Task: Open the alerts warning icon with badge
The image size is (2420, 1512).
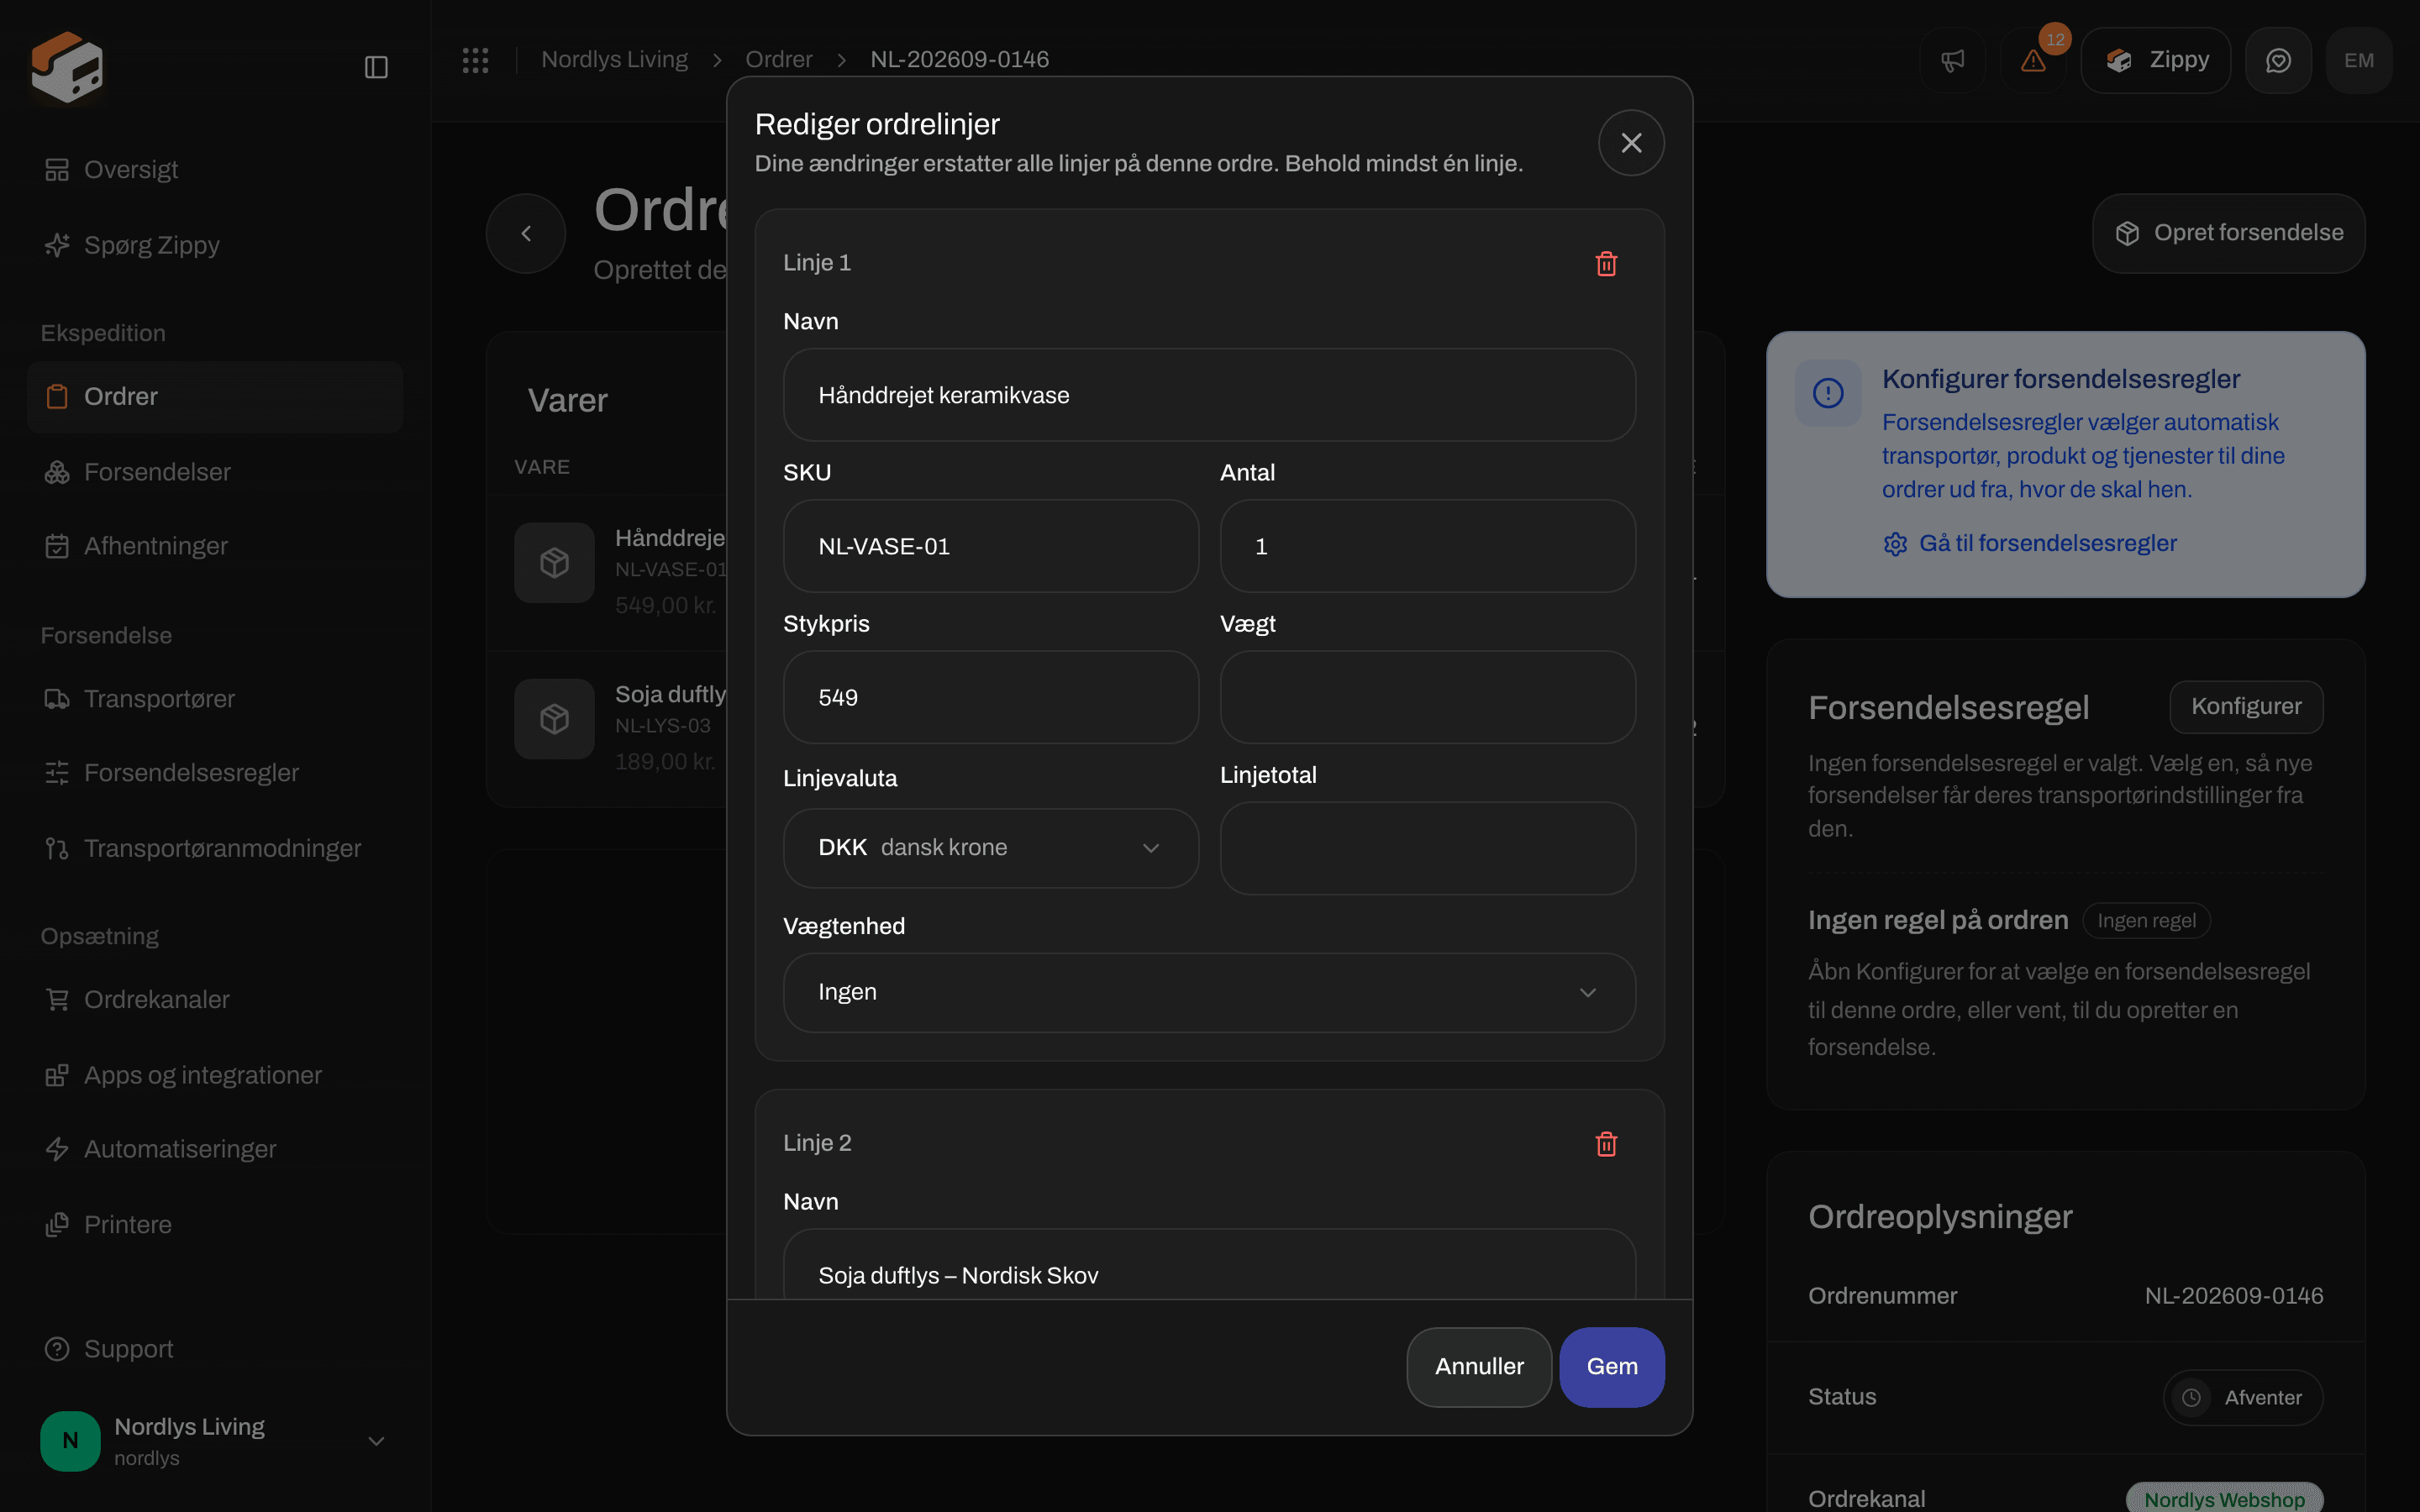Action: click(2033, 60)
